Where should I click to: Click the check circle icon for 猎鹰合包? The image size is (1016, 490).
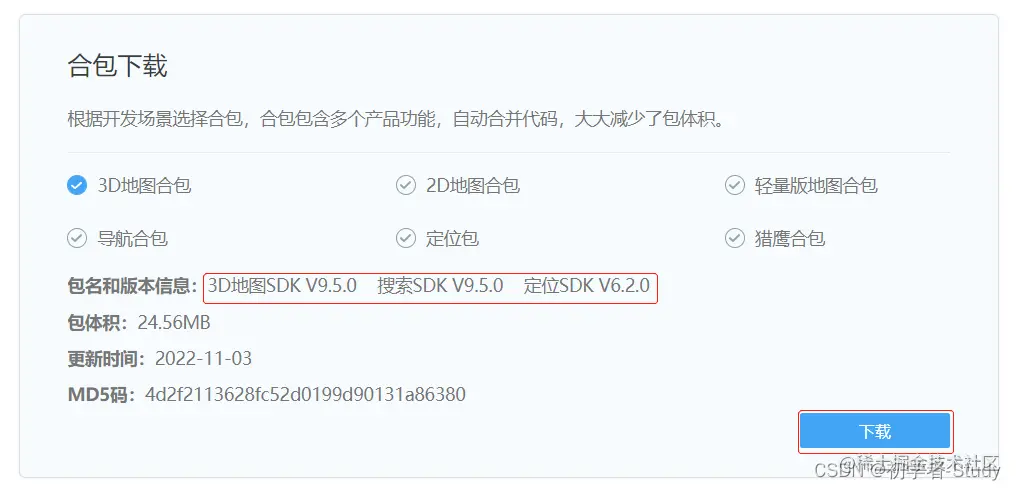(734, 239)
